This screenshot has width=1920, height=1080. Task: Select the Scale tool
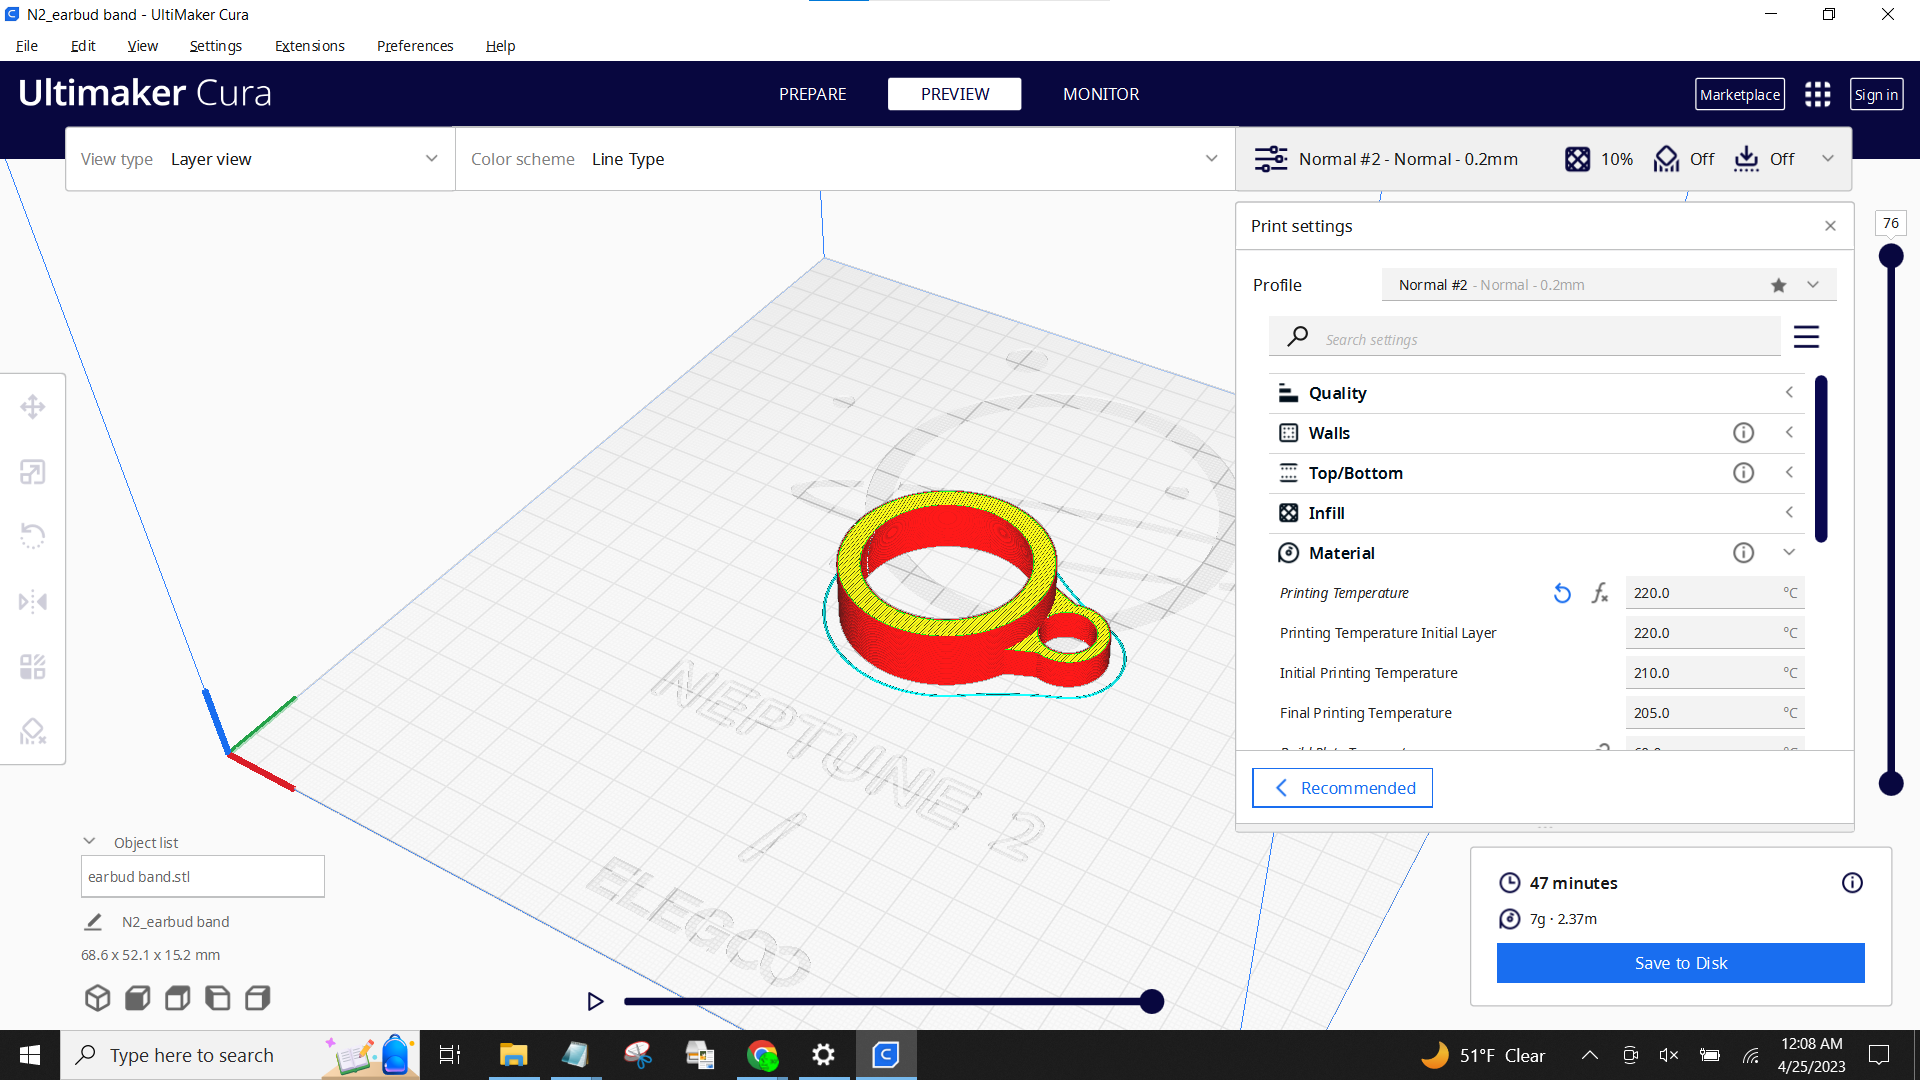[33, 471]
